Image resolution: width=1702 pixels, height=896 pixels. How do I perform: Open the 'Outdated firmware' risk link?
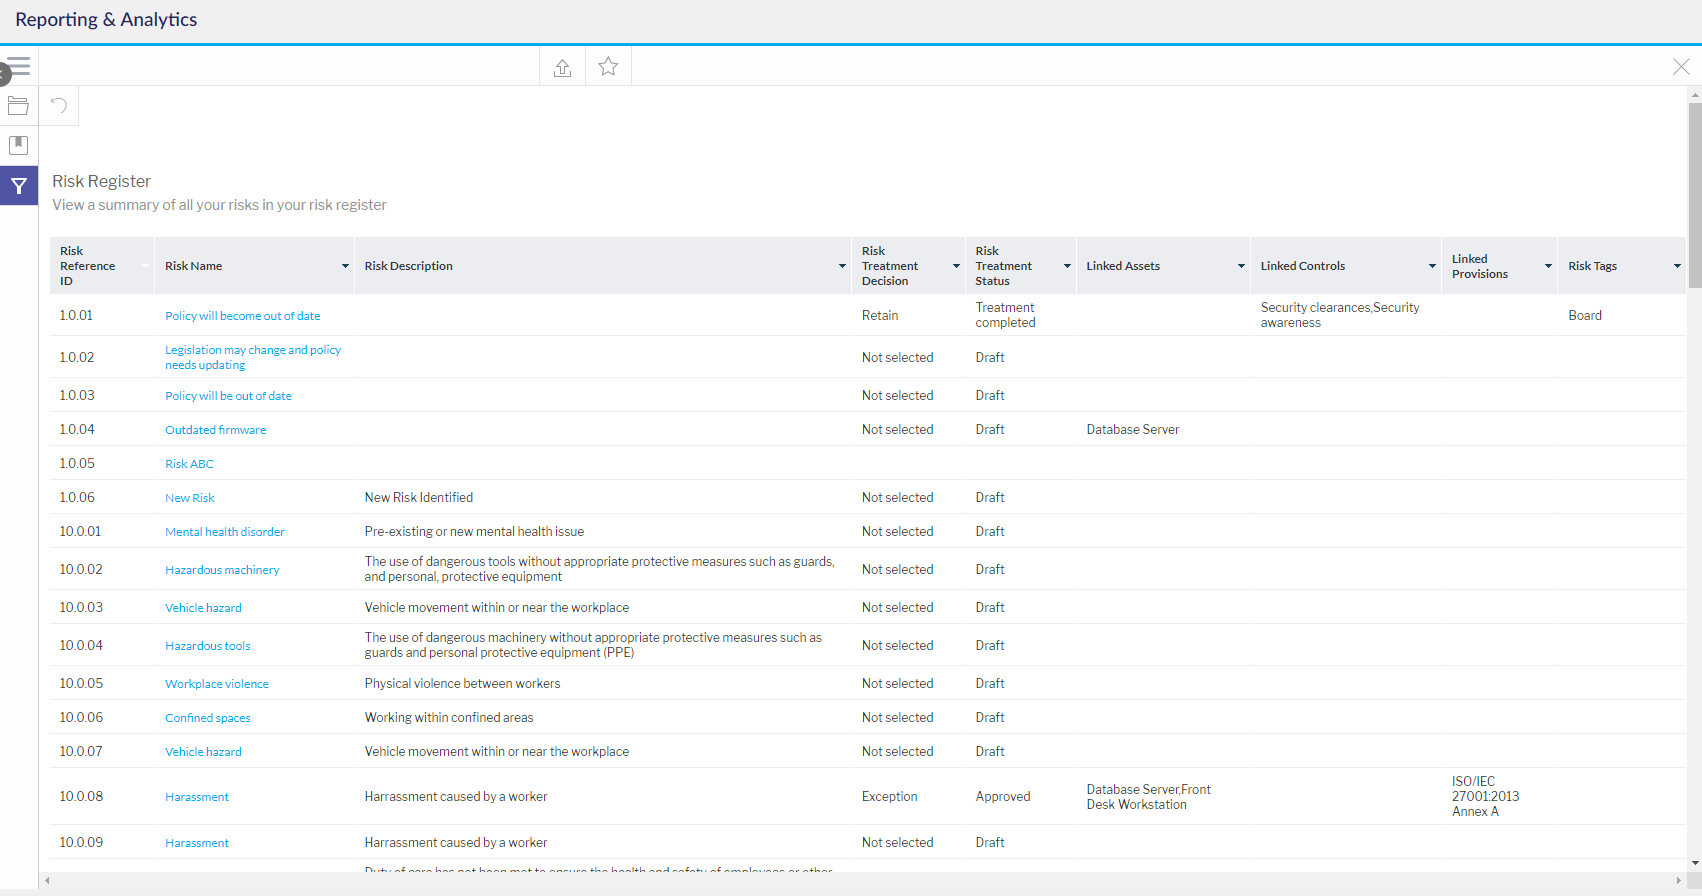[215, 430]
